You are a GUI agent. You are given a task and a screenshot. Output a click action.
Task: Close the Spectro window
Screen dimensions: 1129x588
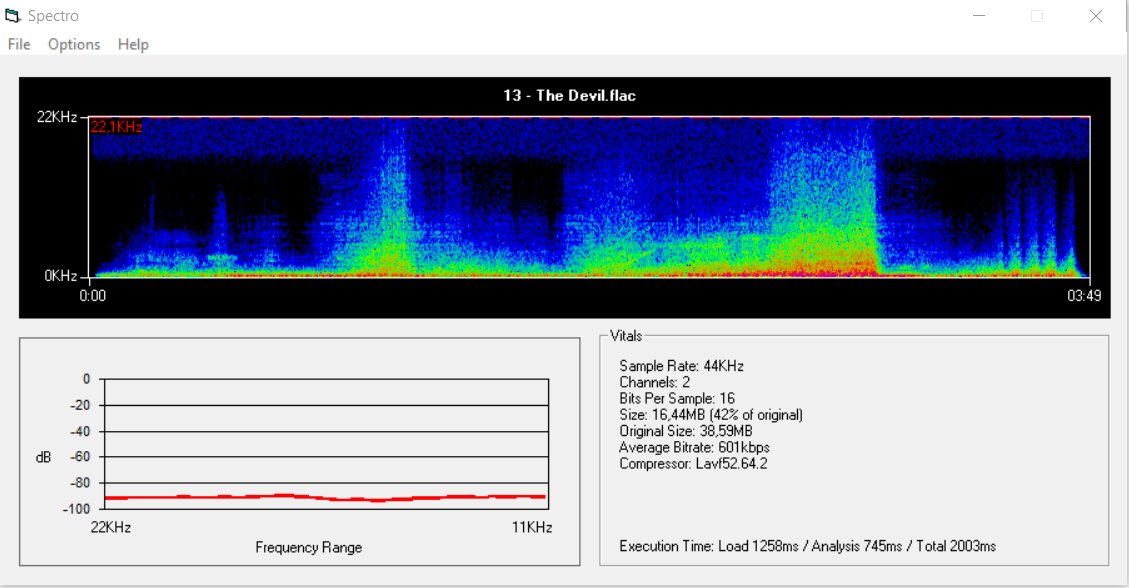[x=1095, y=16]
